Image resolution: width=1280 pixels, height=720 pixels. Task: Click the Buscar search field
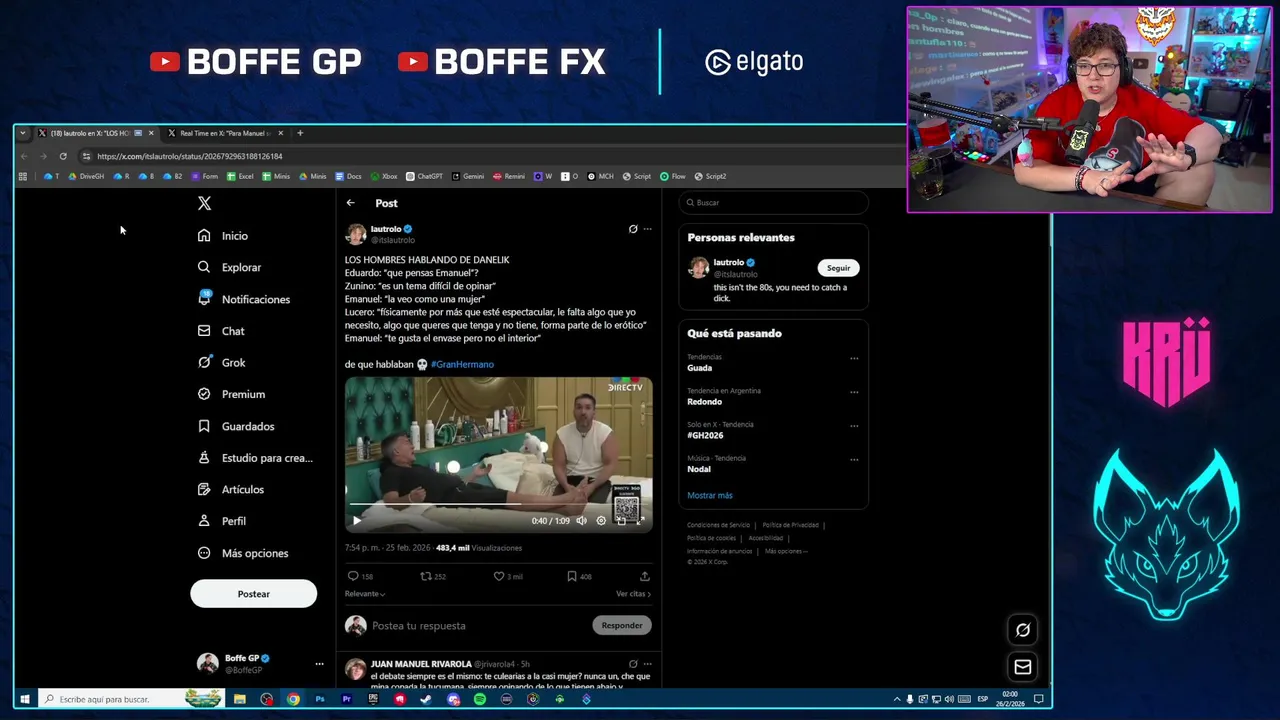[773, 202]
